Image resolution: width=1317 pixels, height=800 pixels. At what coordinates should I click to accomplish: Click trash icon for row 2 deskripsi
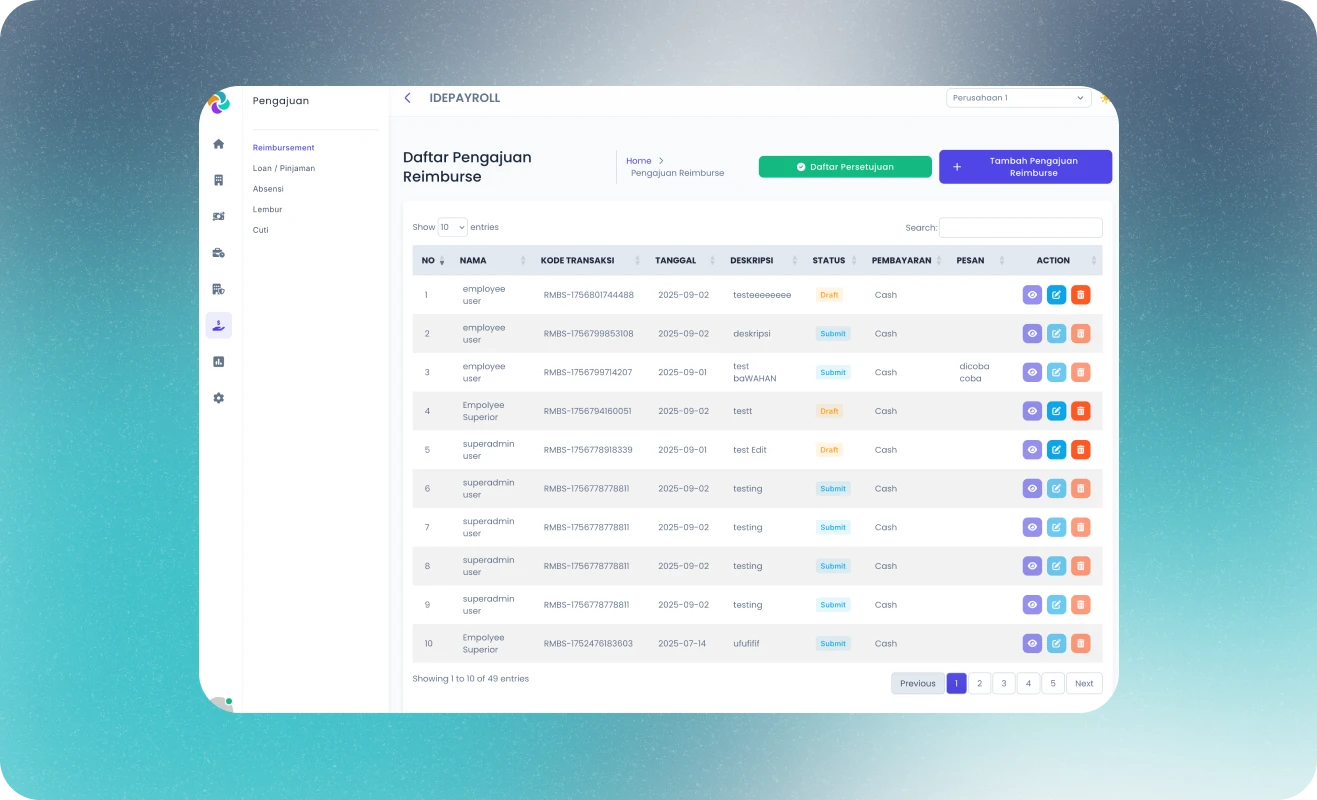(x=1080, y=334)
